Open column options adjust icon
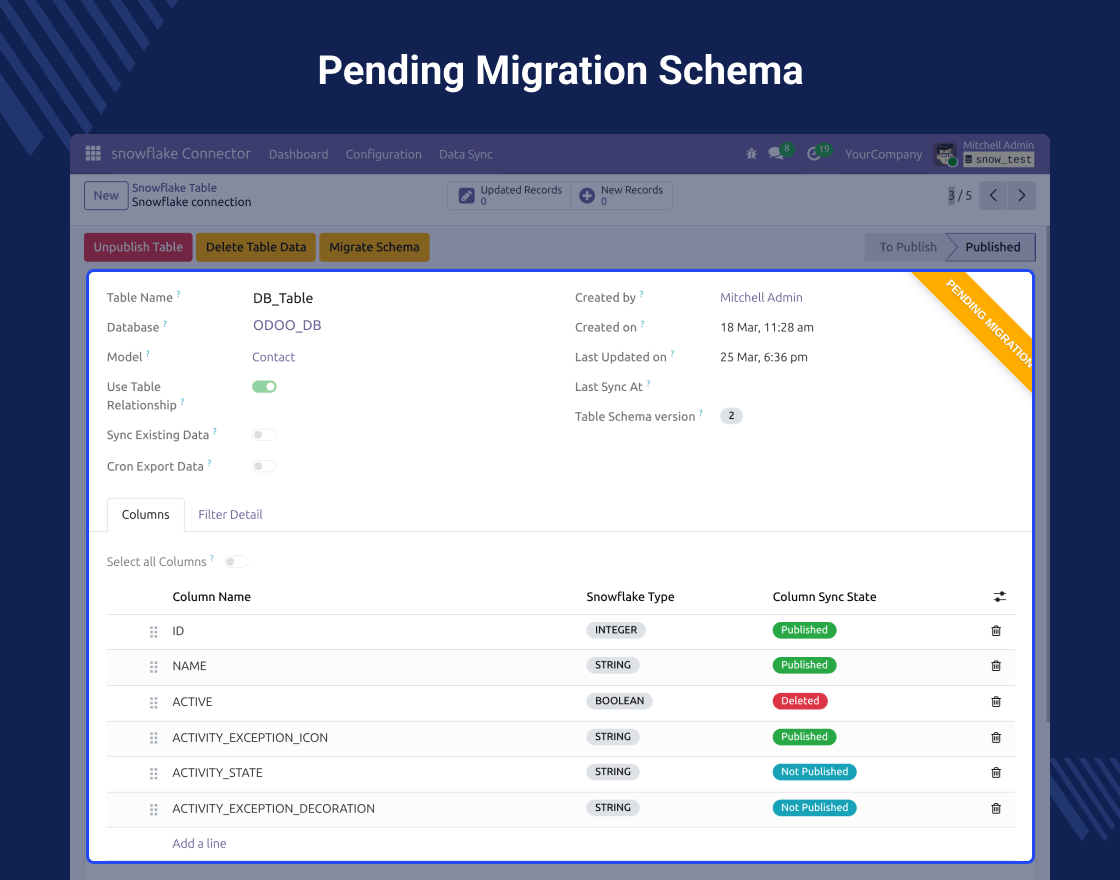The image size is (1120, 880). (999, 596)
